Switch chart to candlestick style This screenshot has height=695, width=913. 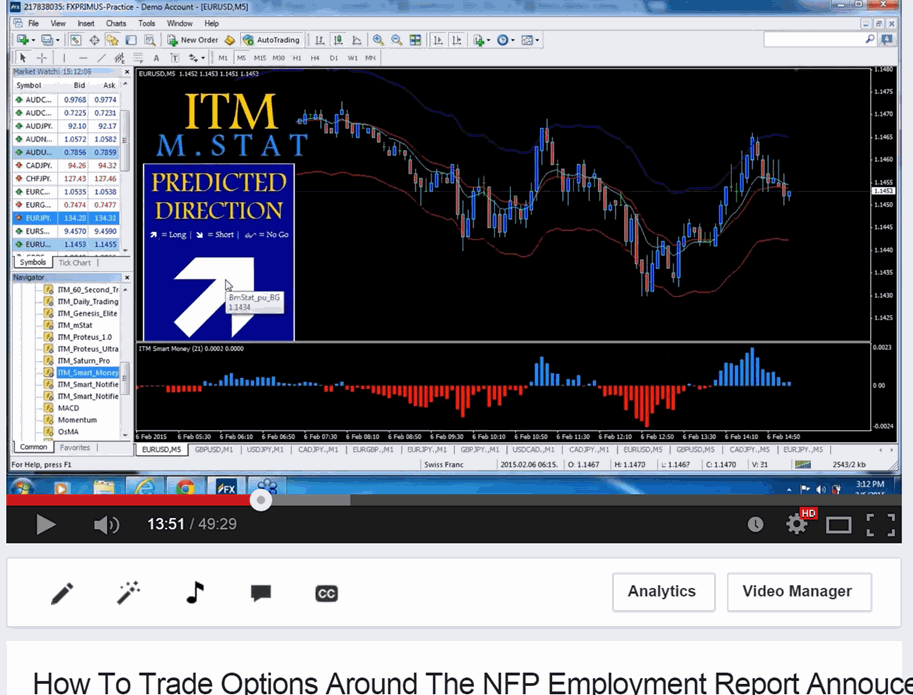(x=338, y=40)
